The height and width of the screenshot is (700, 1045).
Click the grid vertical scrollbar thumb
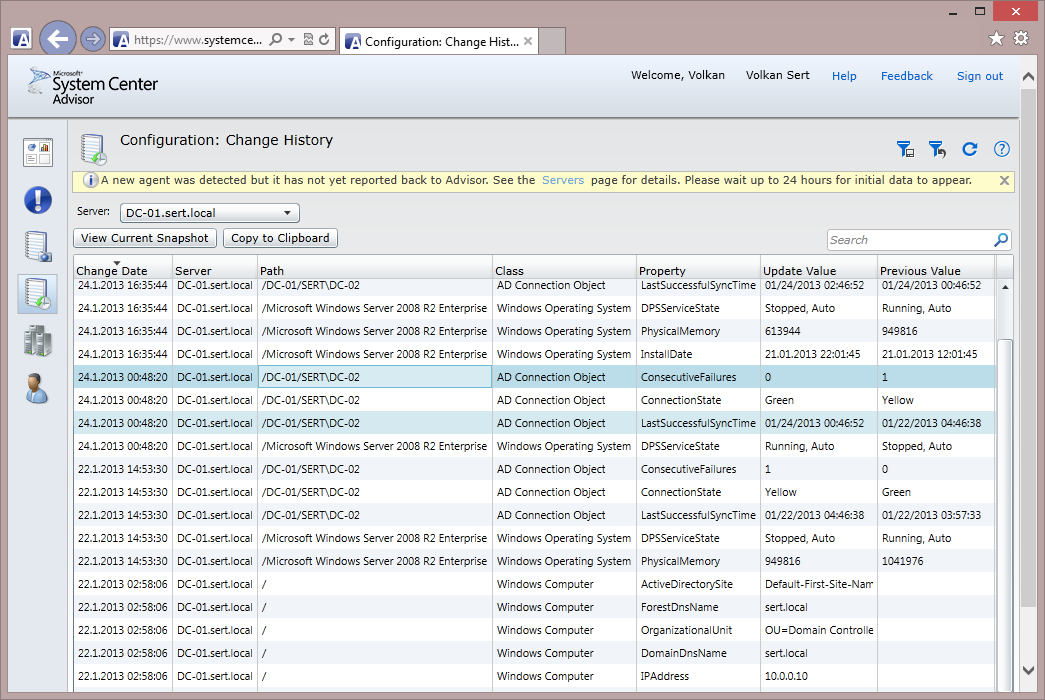pyautogui.click(x=1004, y=513)
